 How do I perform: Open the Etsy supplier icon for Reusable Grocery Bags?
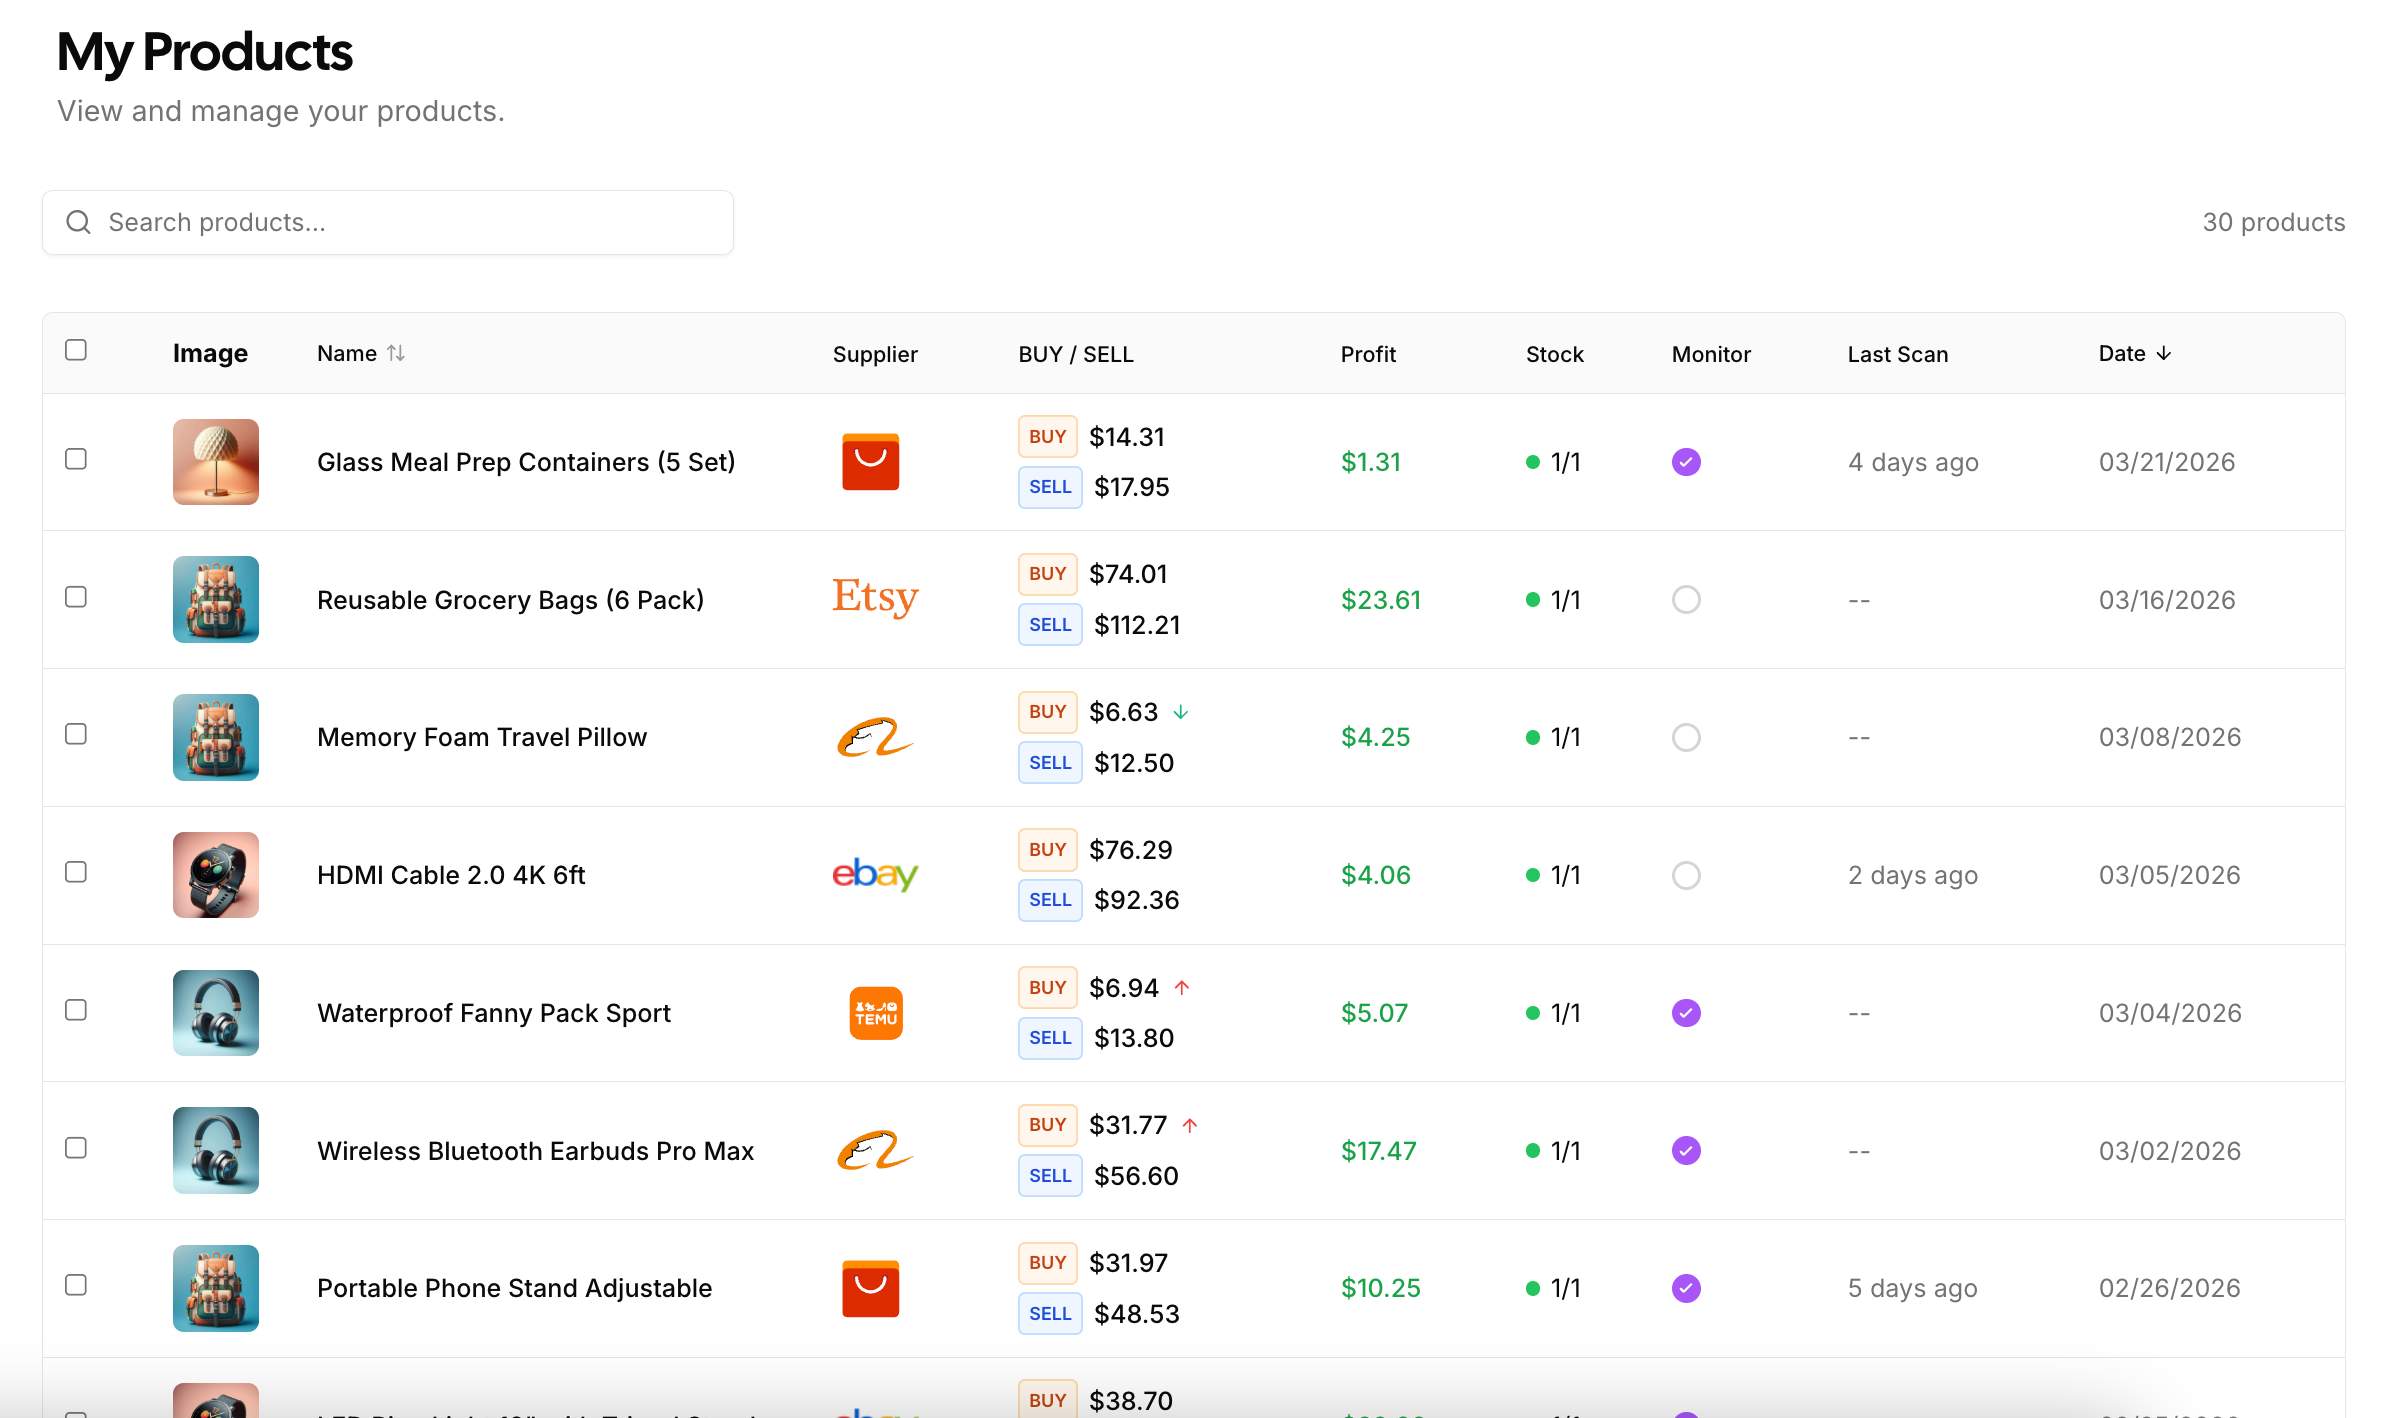click(x=874, y=599)
